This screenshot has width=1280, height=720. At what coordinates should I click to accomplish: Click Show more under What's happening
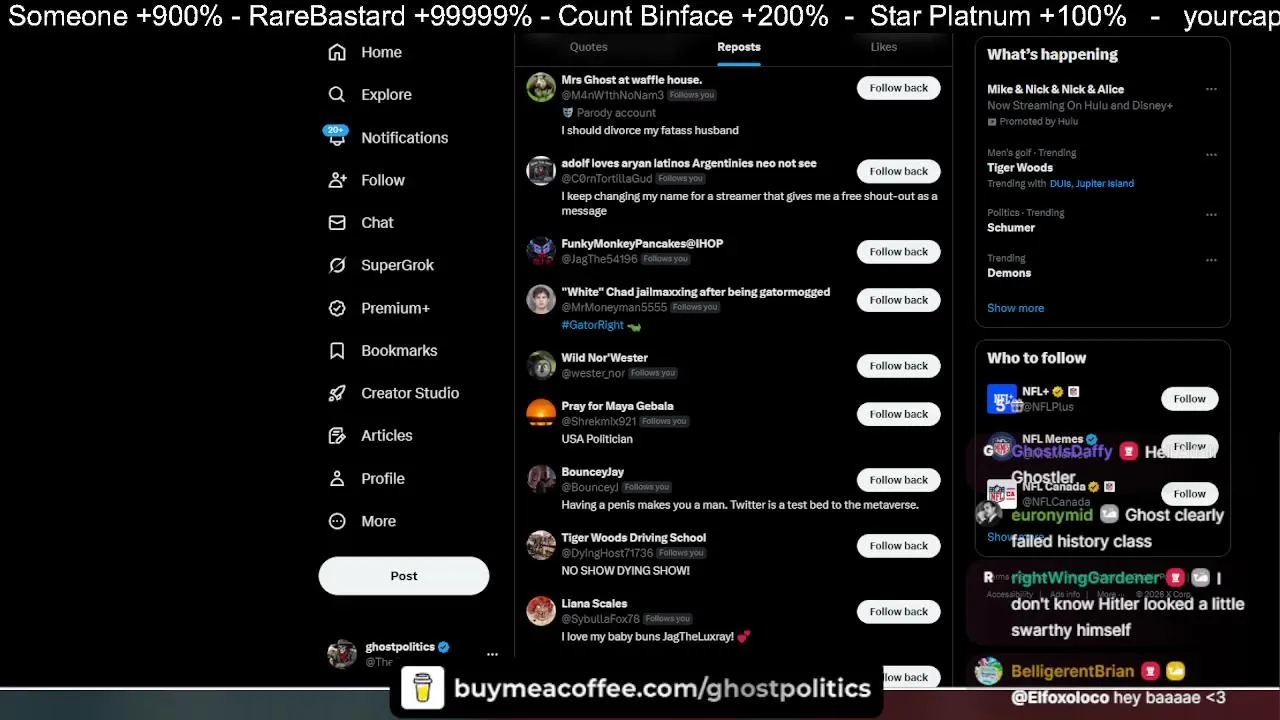1015,308
